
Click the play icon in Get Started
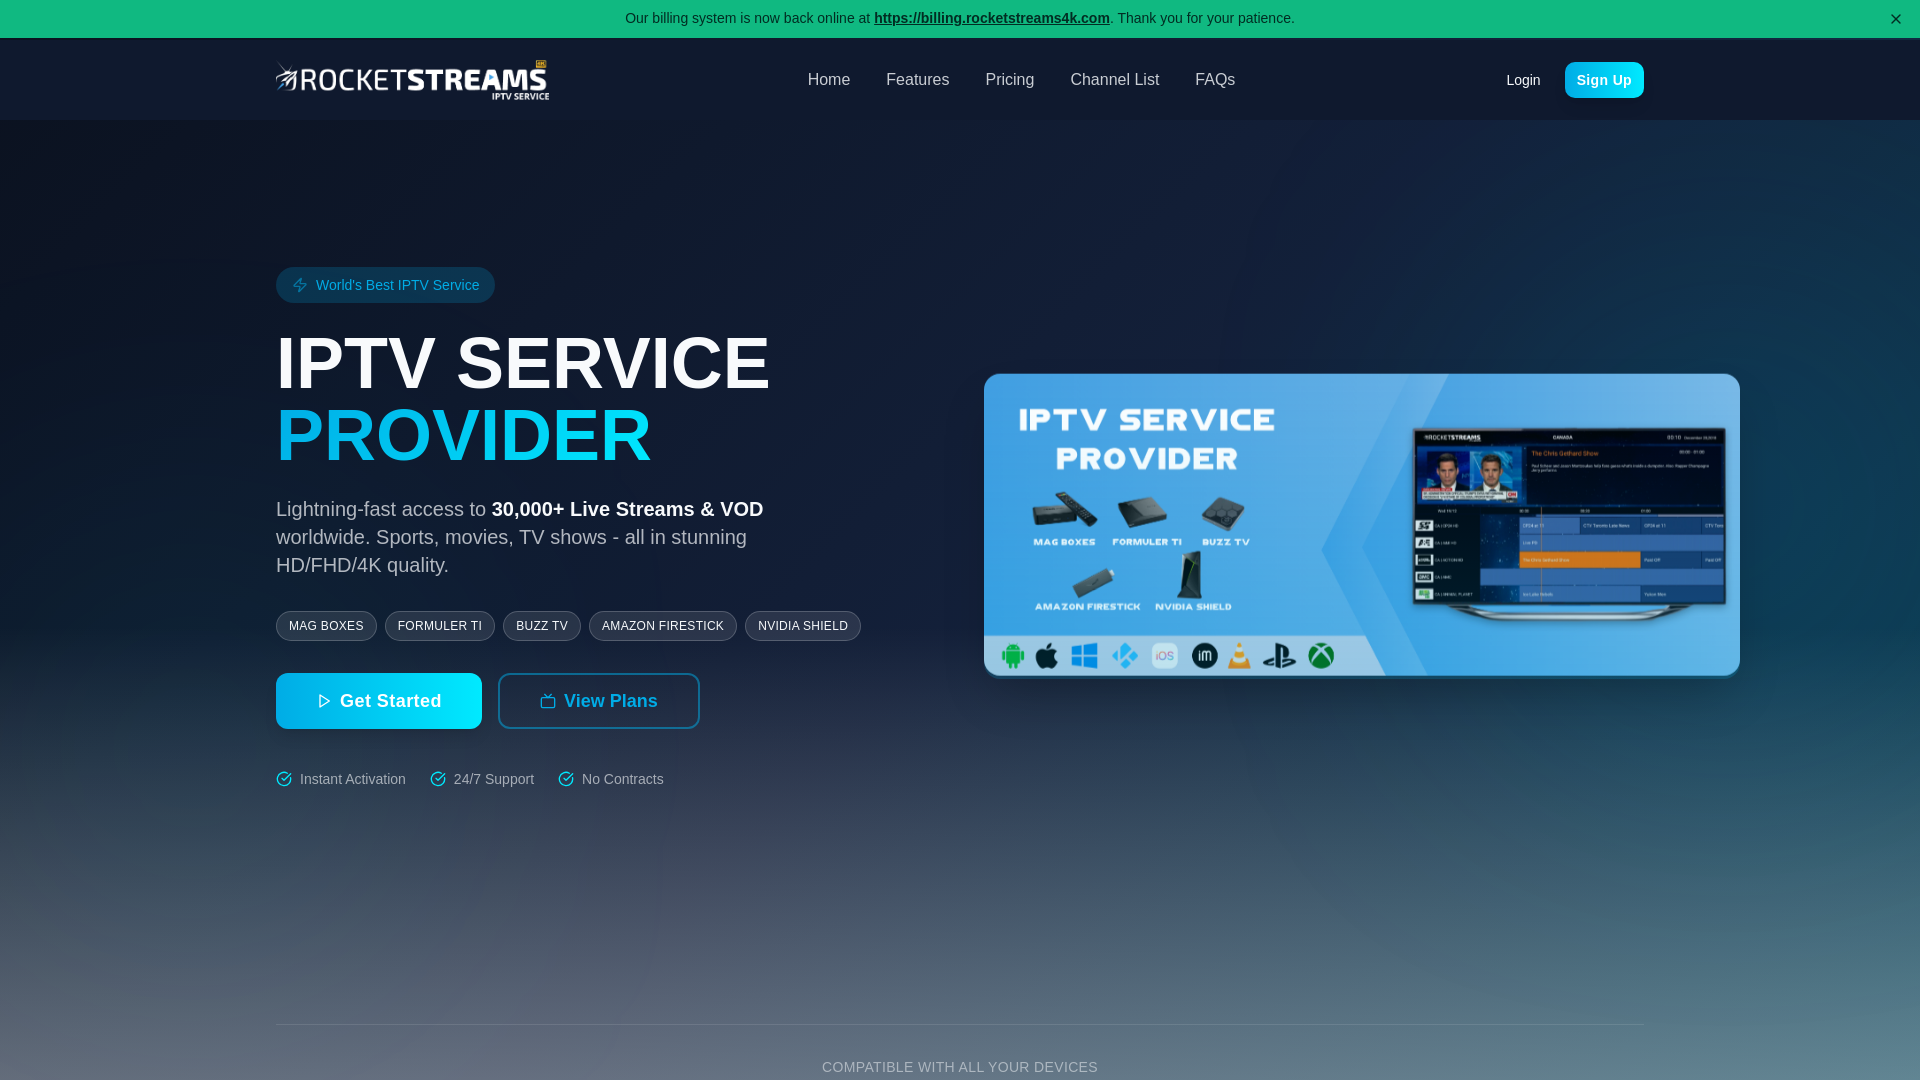[x=324, y=701]
